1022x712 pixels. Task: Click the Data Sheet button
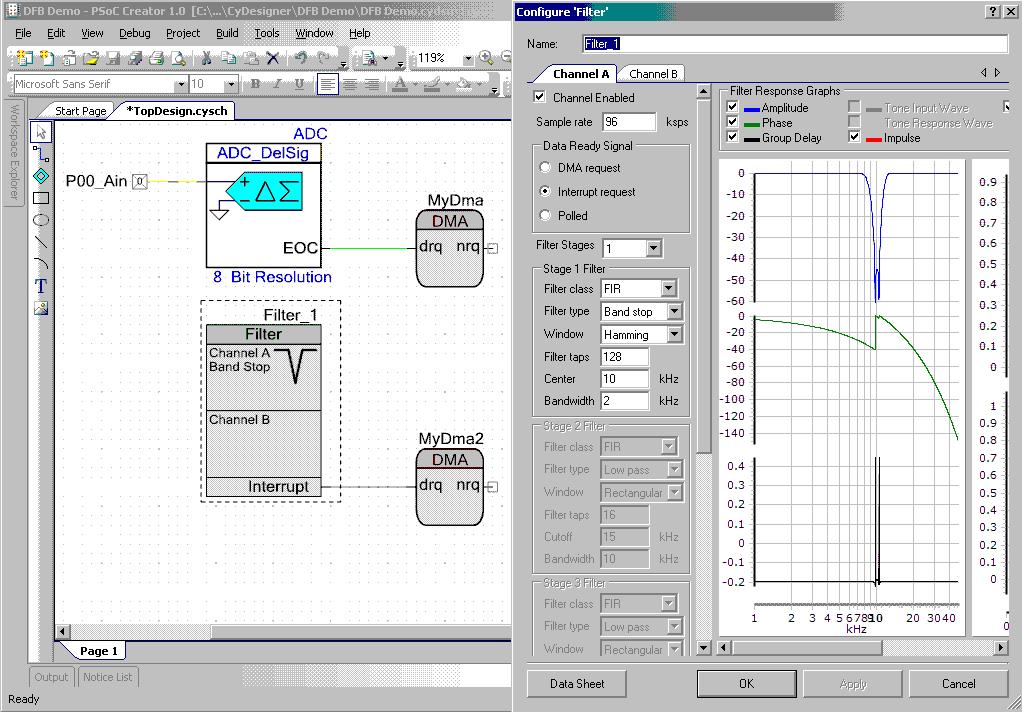(577, 684)
